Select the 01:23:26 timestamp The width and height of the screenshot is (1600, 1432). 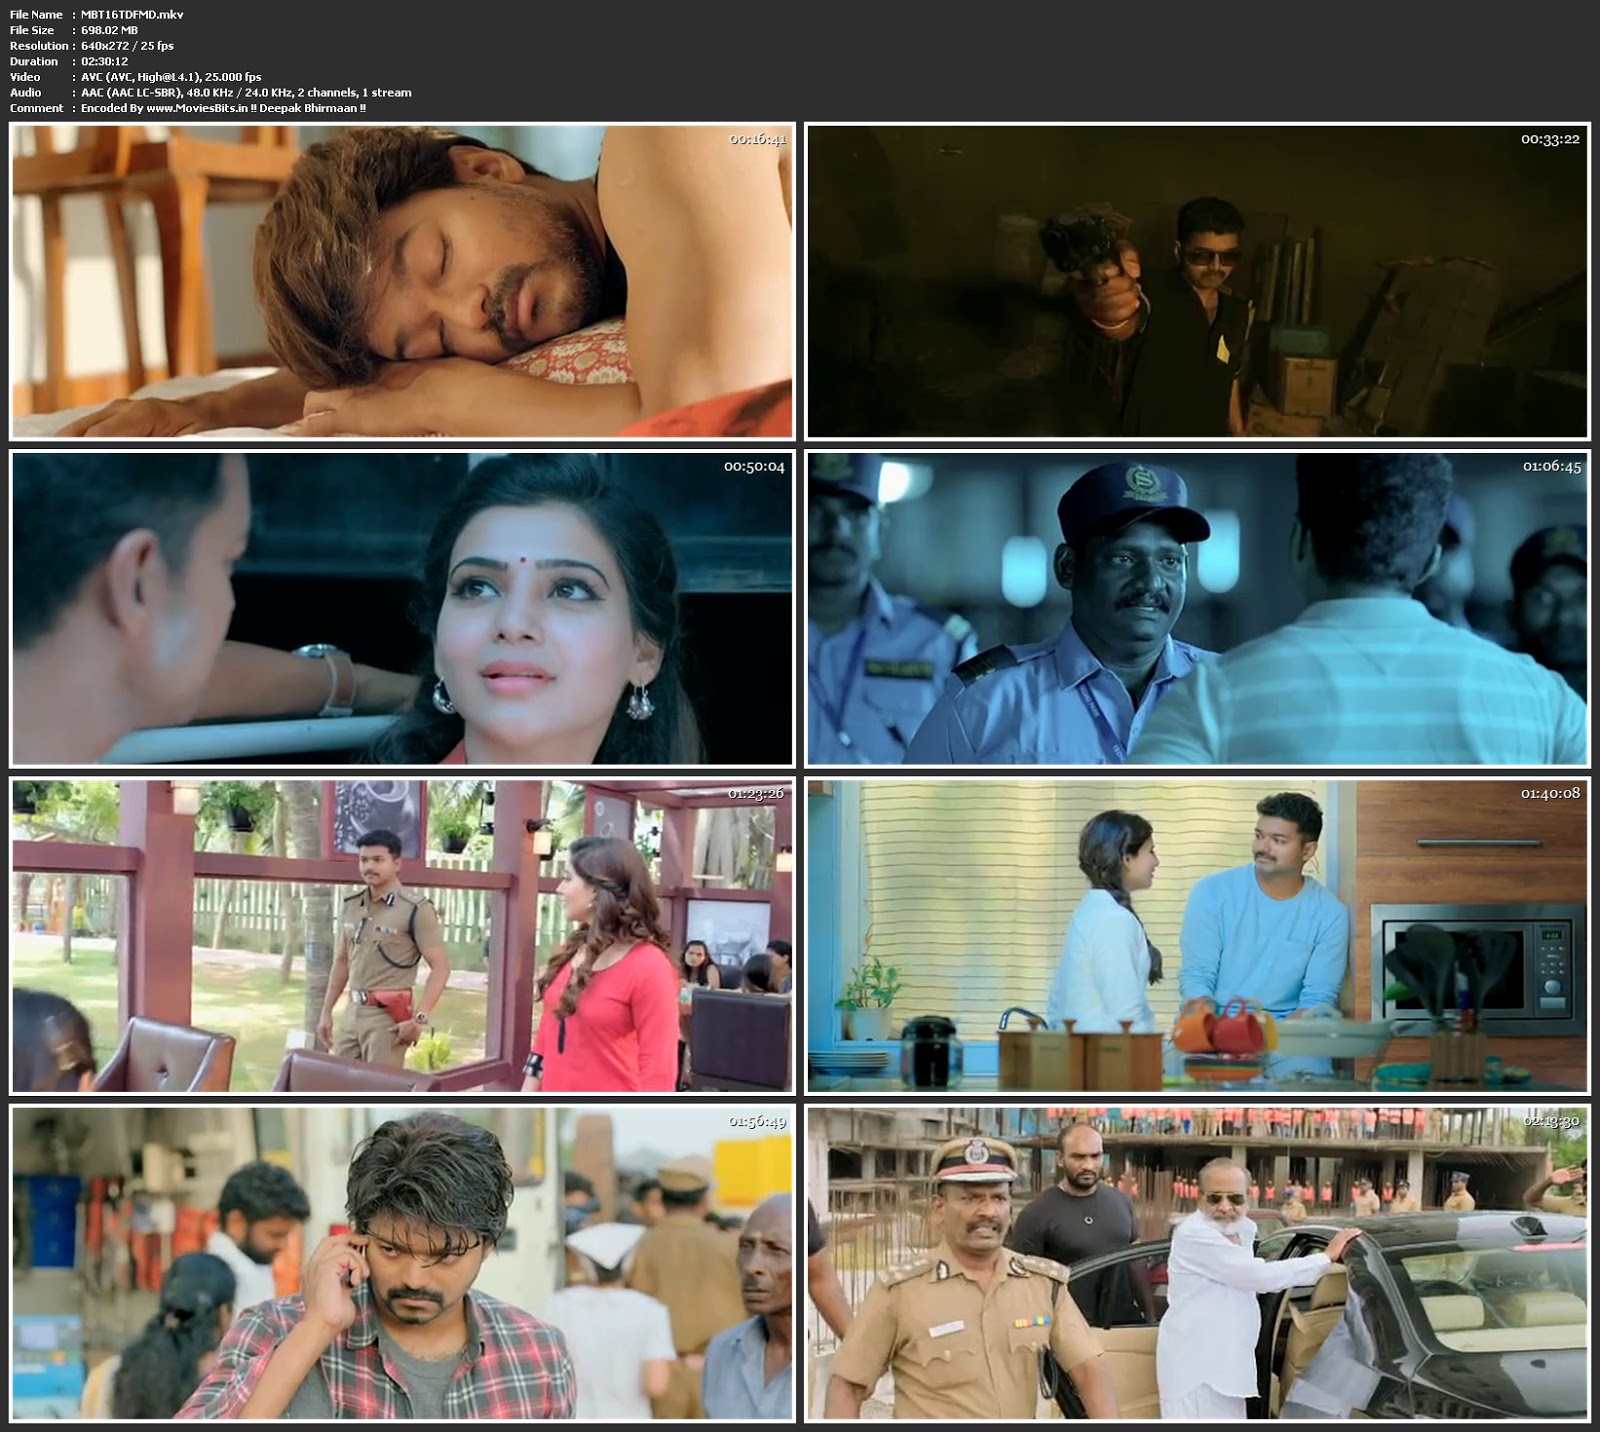tap(757, 793)
